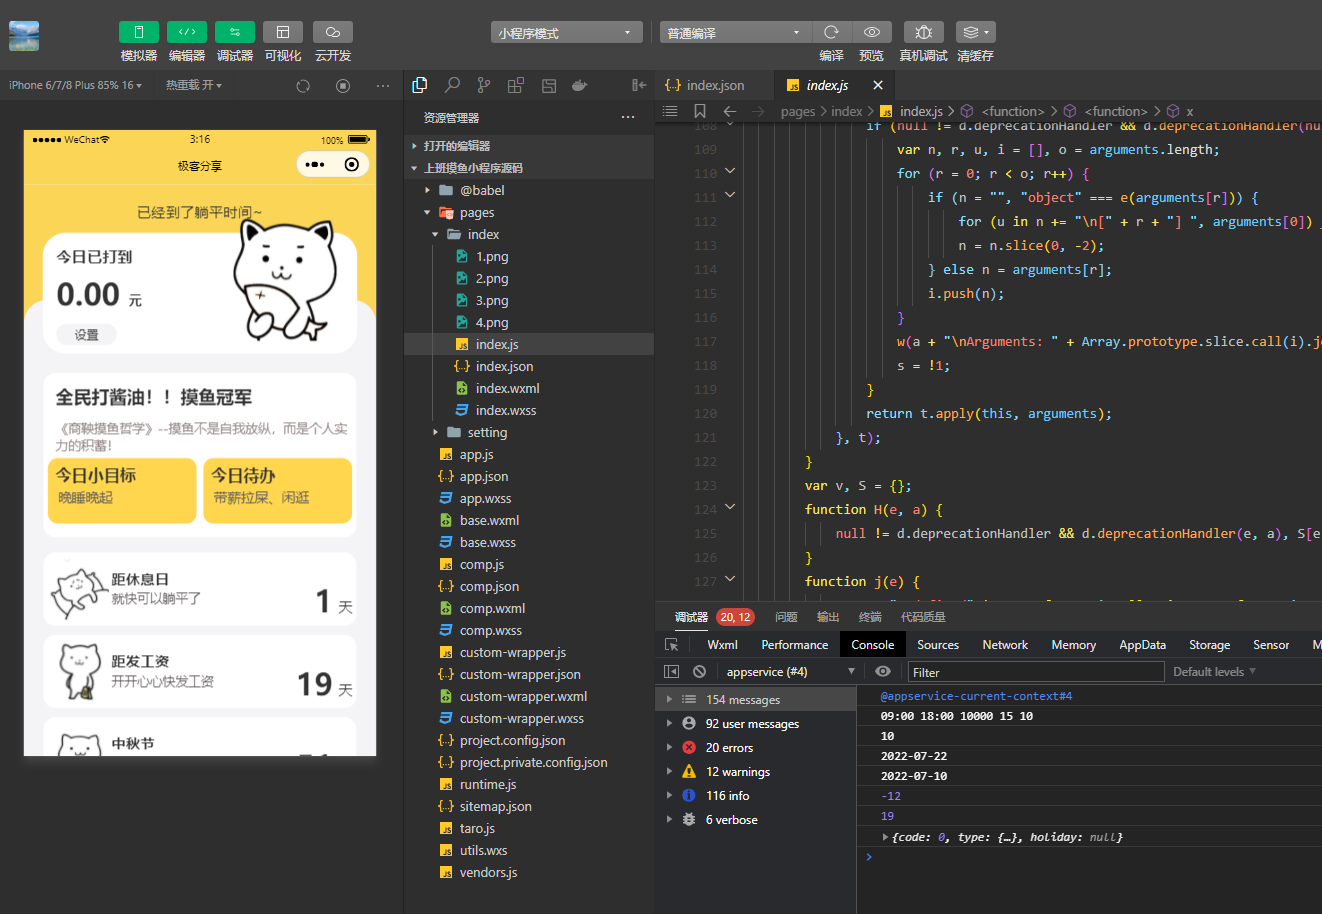Expand the 20 errors message group
The width and height of the screenshot is (1322, 914).
click(729, 748)
